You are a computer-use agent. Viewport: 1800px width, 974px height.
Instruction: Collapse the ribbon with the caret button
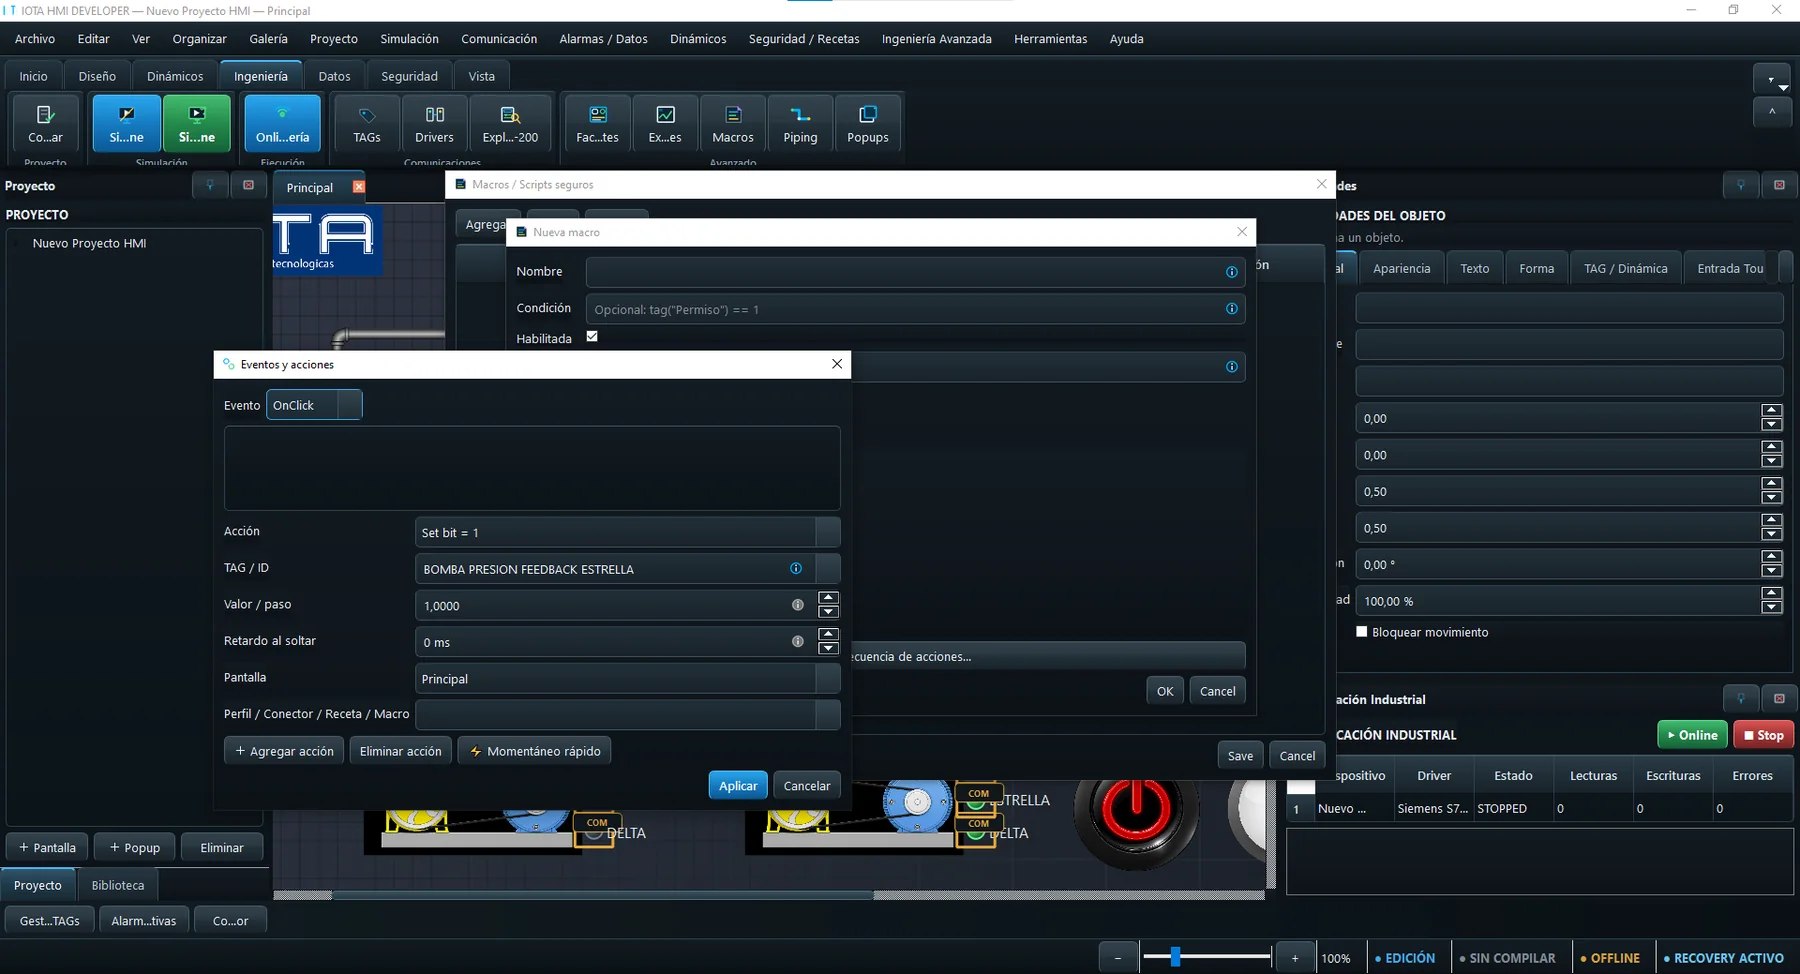point(1772,112)
